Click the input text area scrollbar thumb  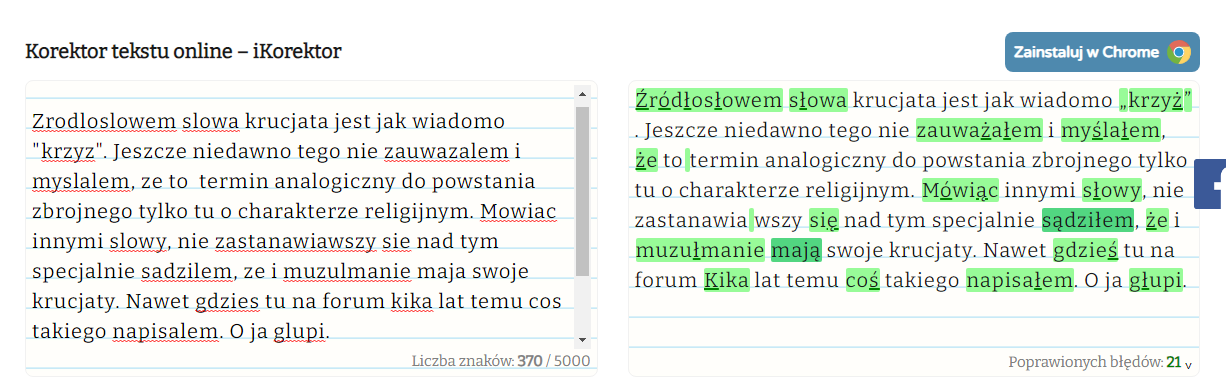582,192
